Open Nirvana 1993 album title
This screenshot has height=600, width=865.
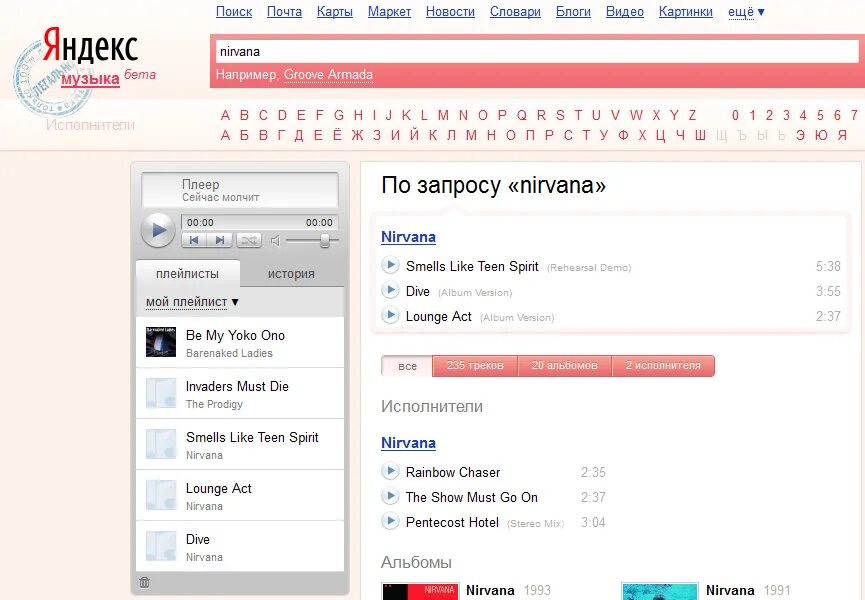490,590
